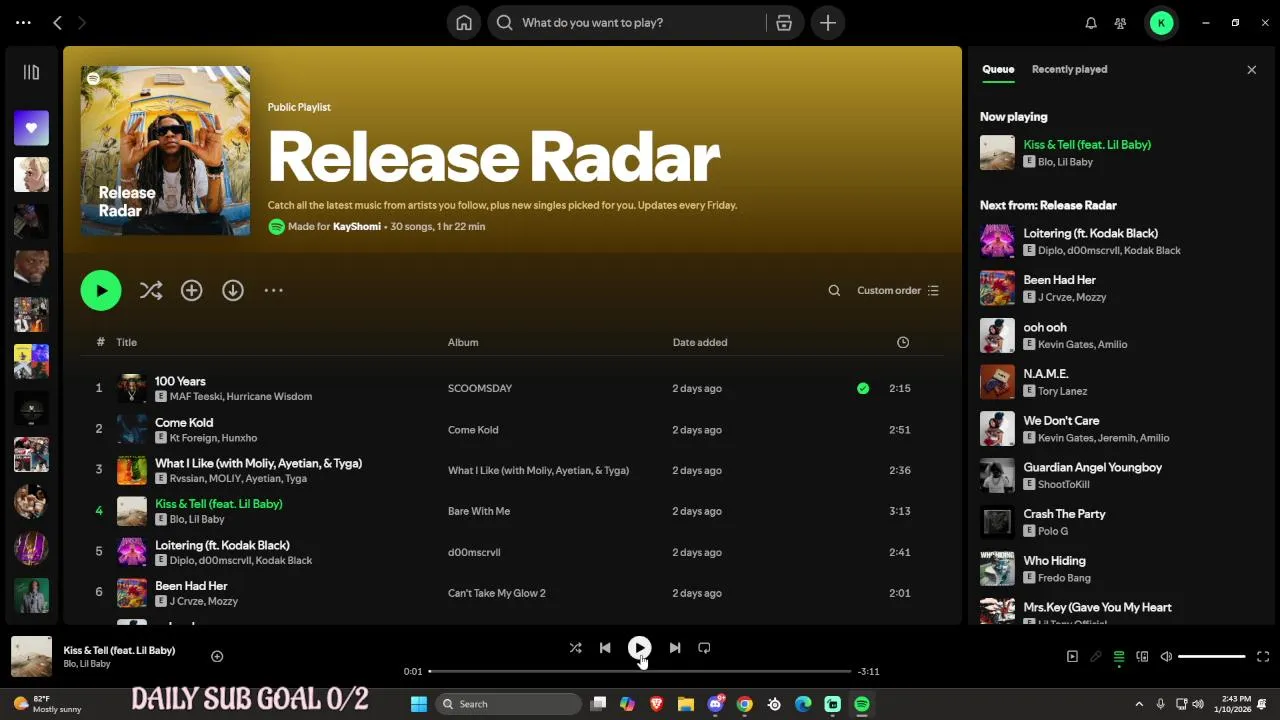Image resolution: width=1280 pixels, height=720 pixels.
Task: Mute the volume speaker icon
Action: click(1166, 657)
